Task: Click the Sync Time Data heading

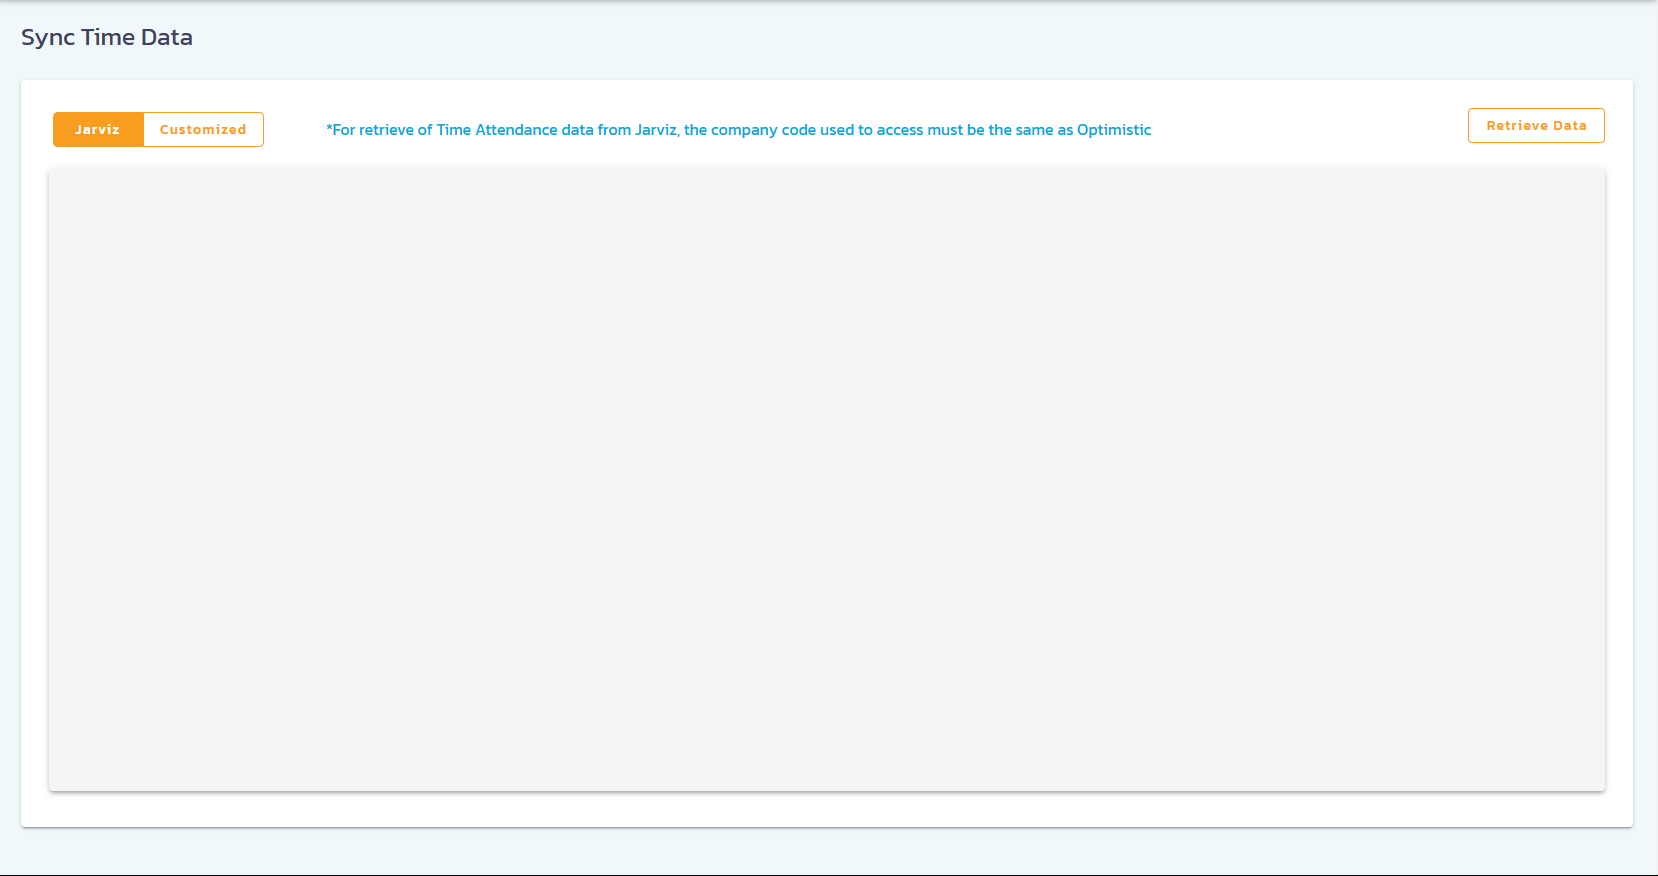Action: [x=107, y=38]
